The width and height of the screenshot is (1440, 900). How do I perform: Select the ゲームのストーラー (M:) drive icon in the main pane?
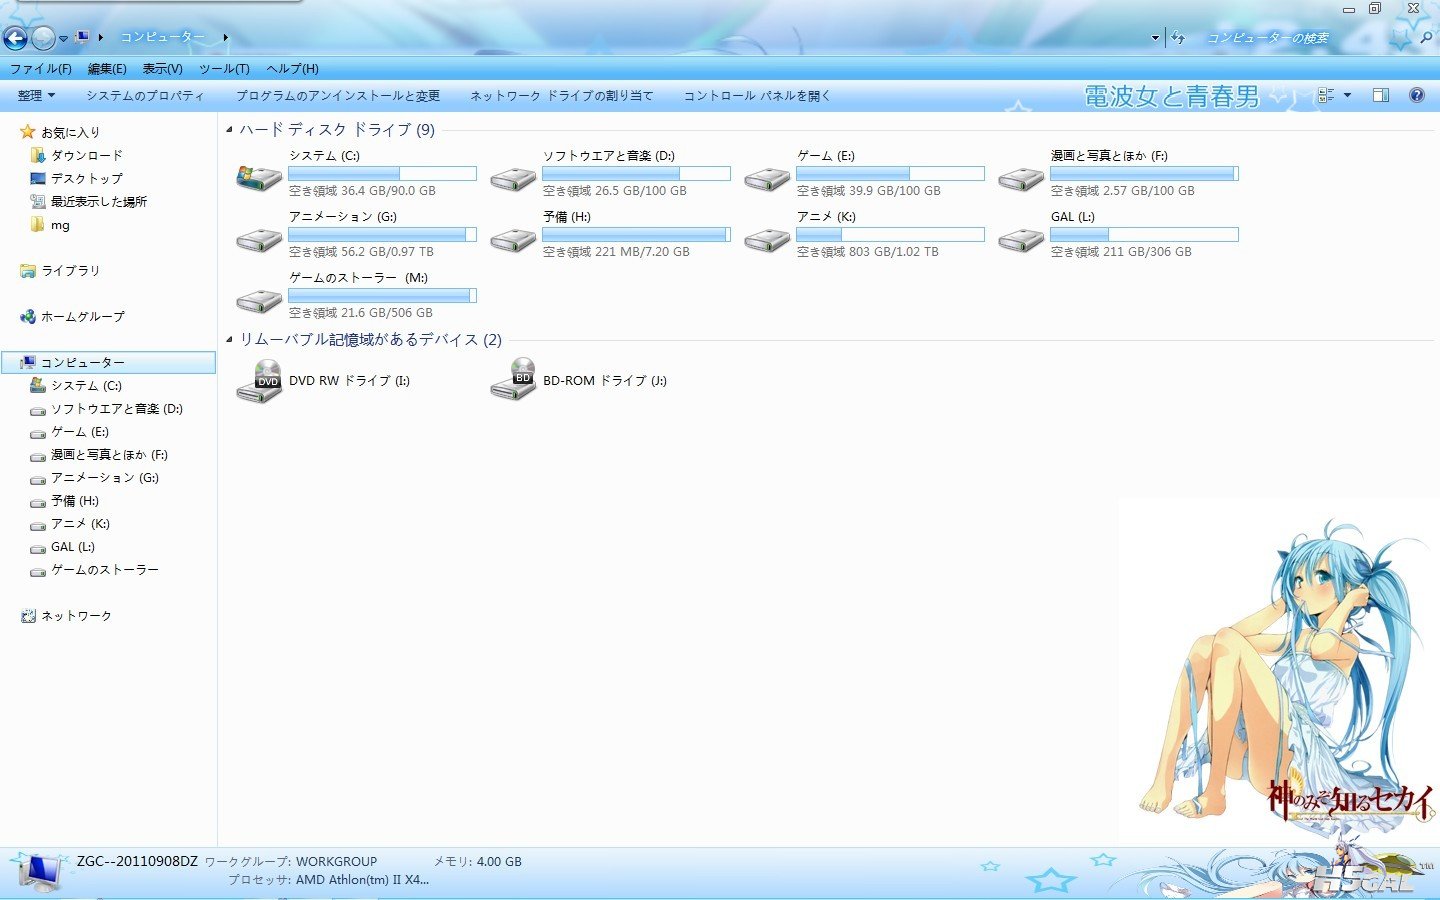tap(259, 300)
